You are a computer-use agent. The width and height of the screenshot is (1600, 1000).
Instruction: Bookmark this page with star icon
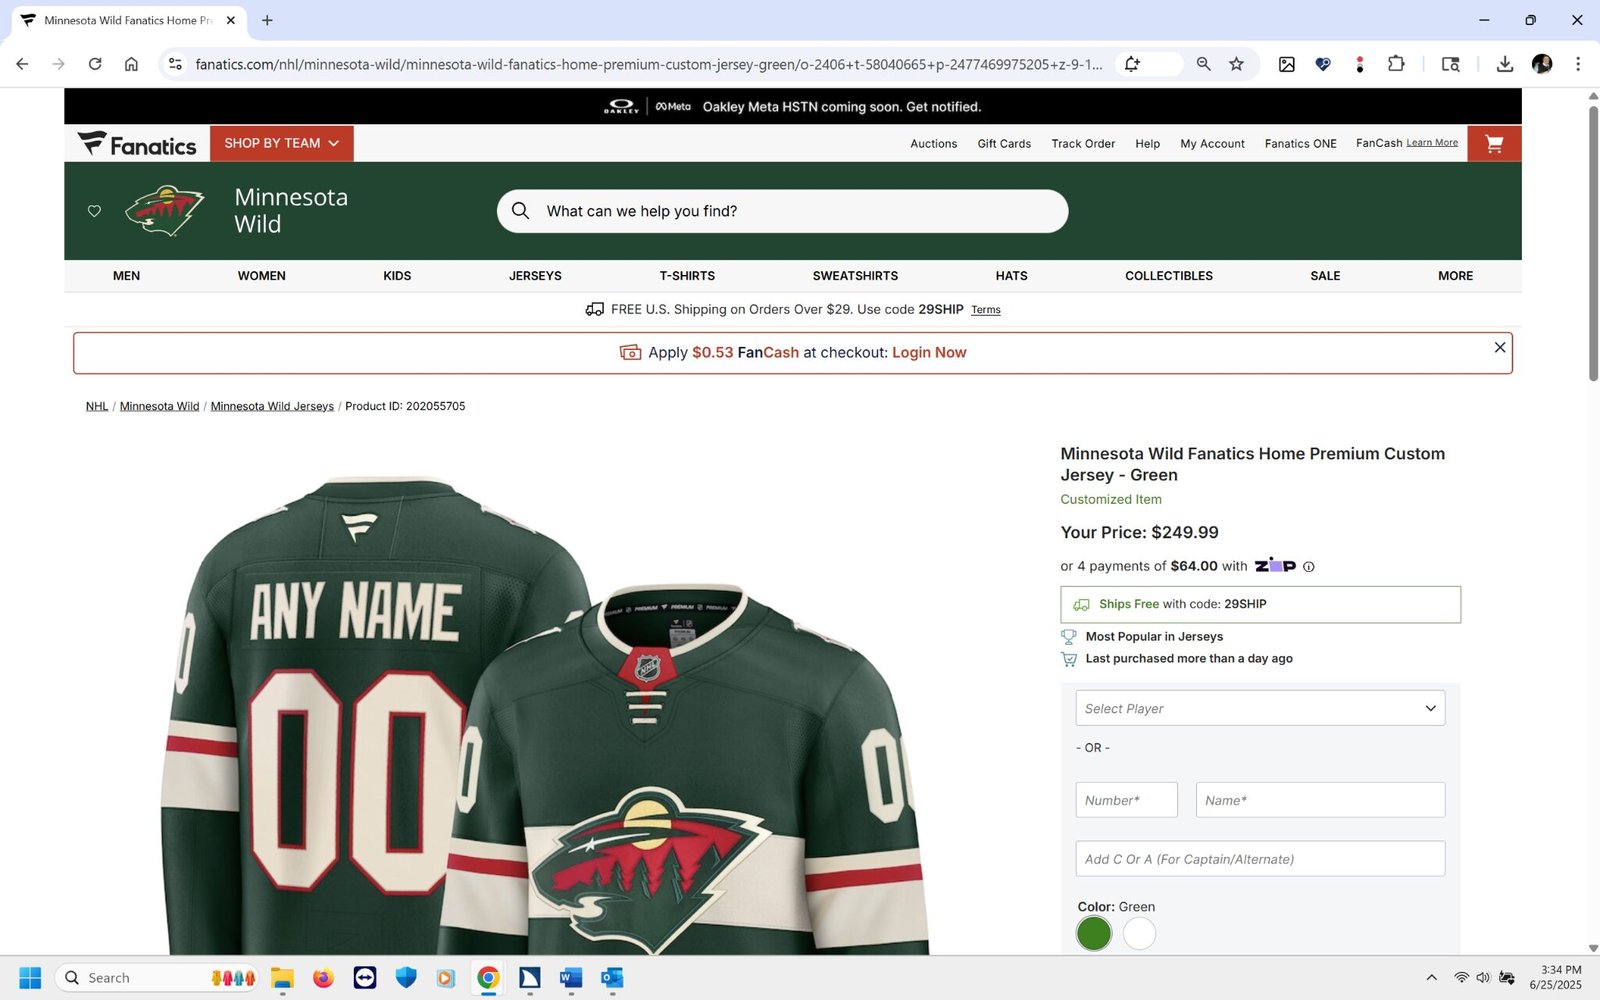pyautogui.click(x=1236, y=64)
